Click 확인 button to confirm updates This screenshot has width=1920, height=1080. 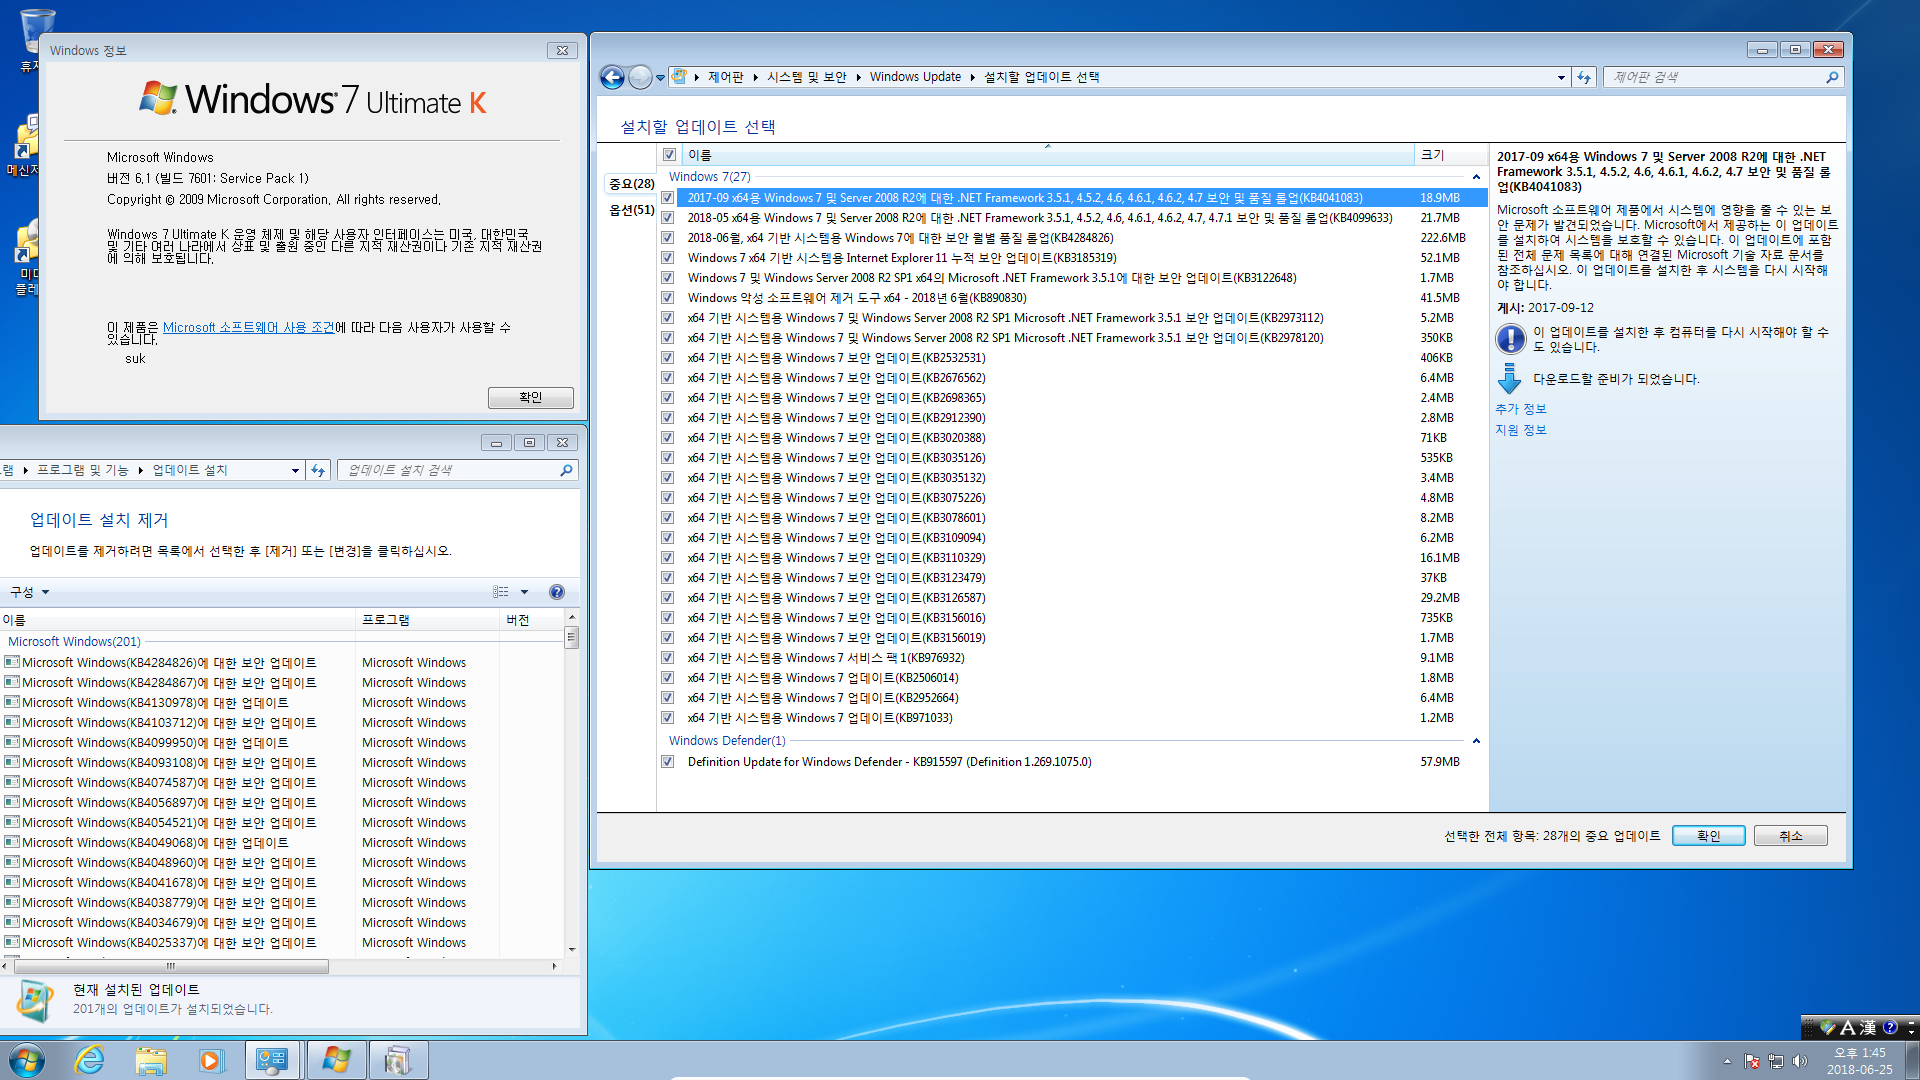coord(1706,835)
